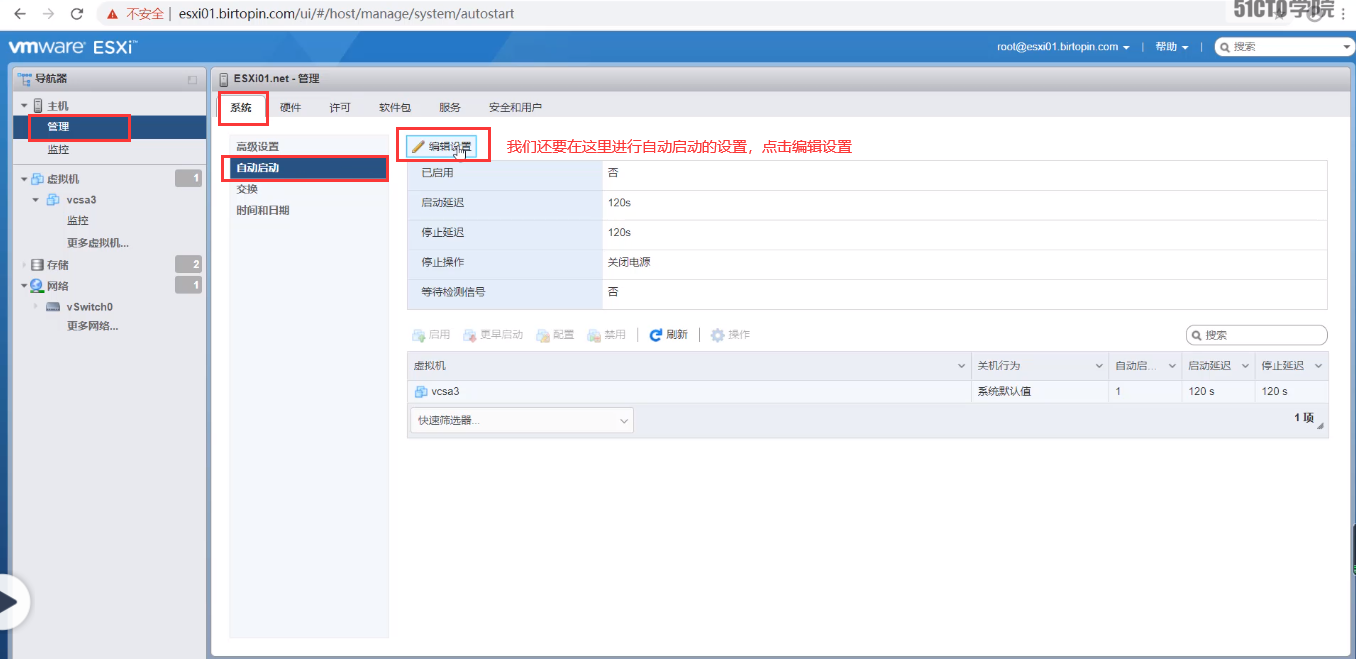Click the autostart table 搜索 field
Viewport: 1356px width, 659px height.
1257,335
